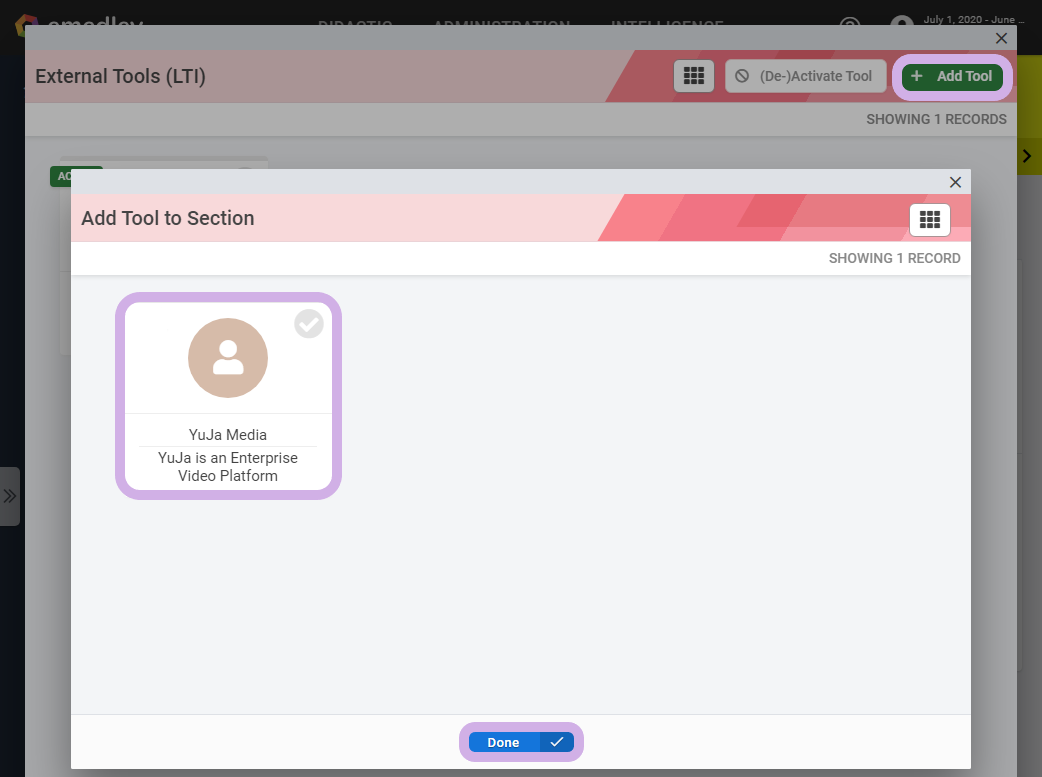Switch grid view in External Tools header
Screen dimensions: 1042x777
[x=693, y=76]
